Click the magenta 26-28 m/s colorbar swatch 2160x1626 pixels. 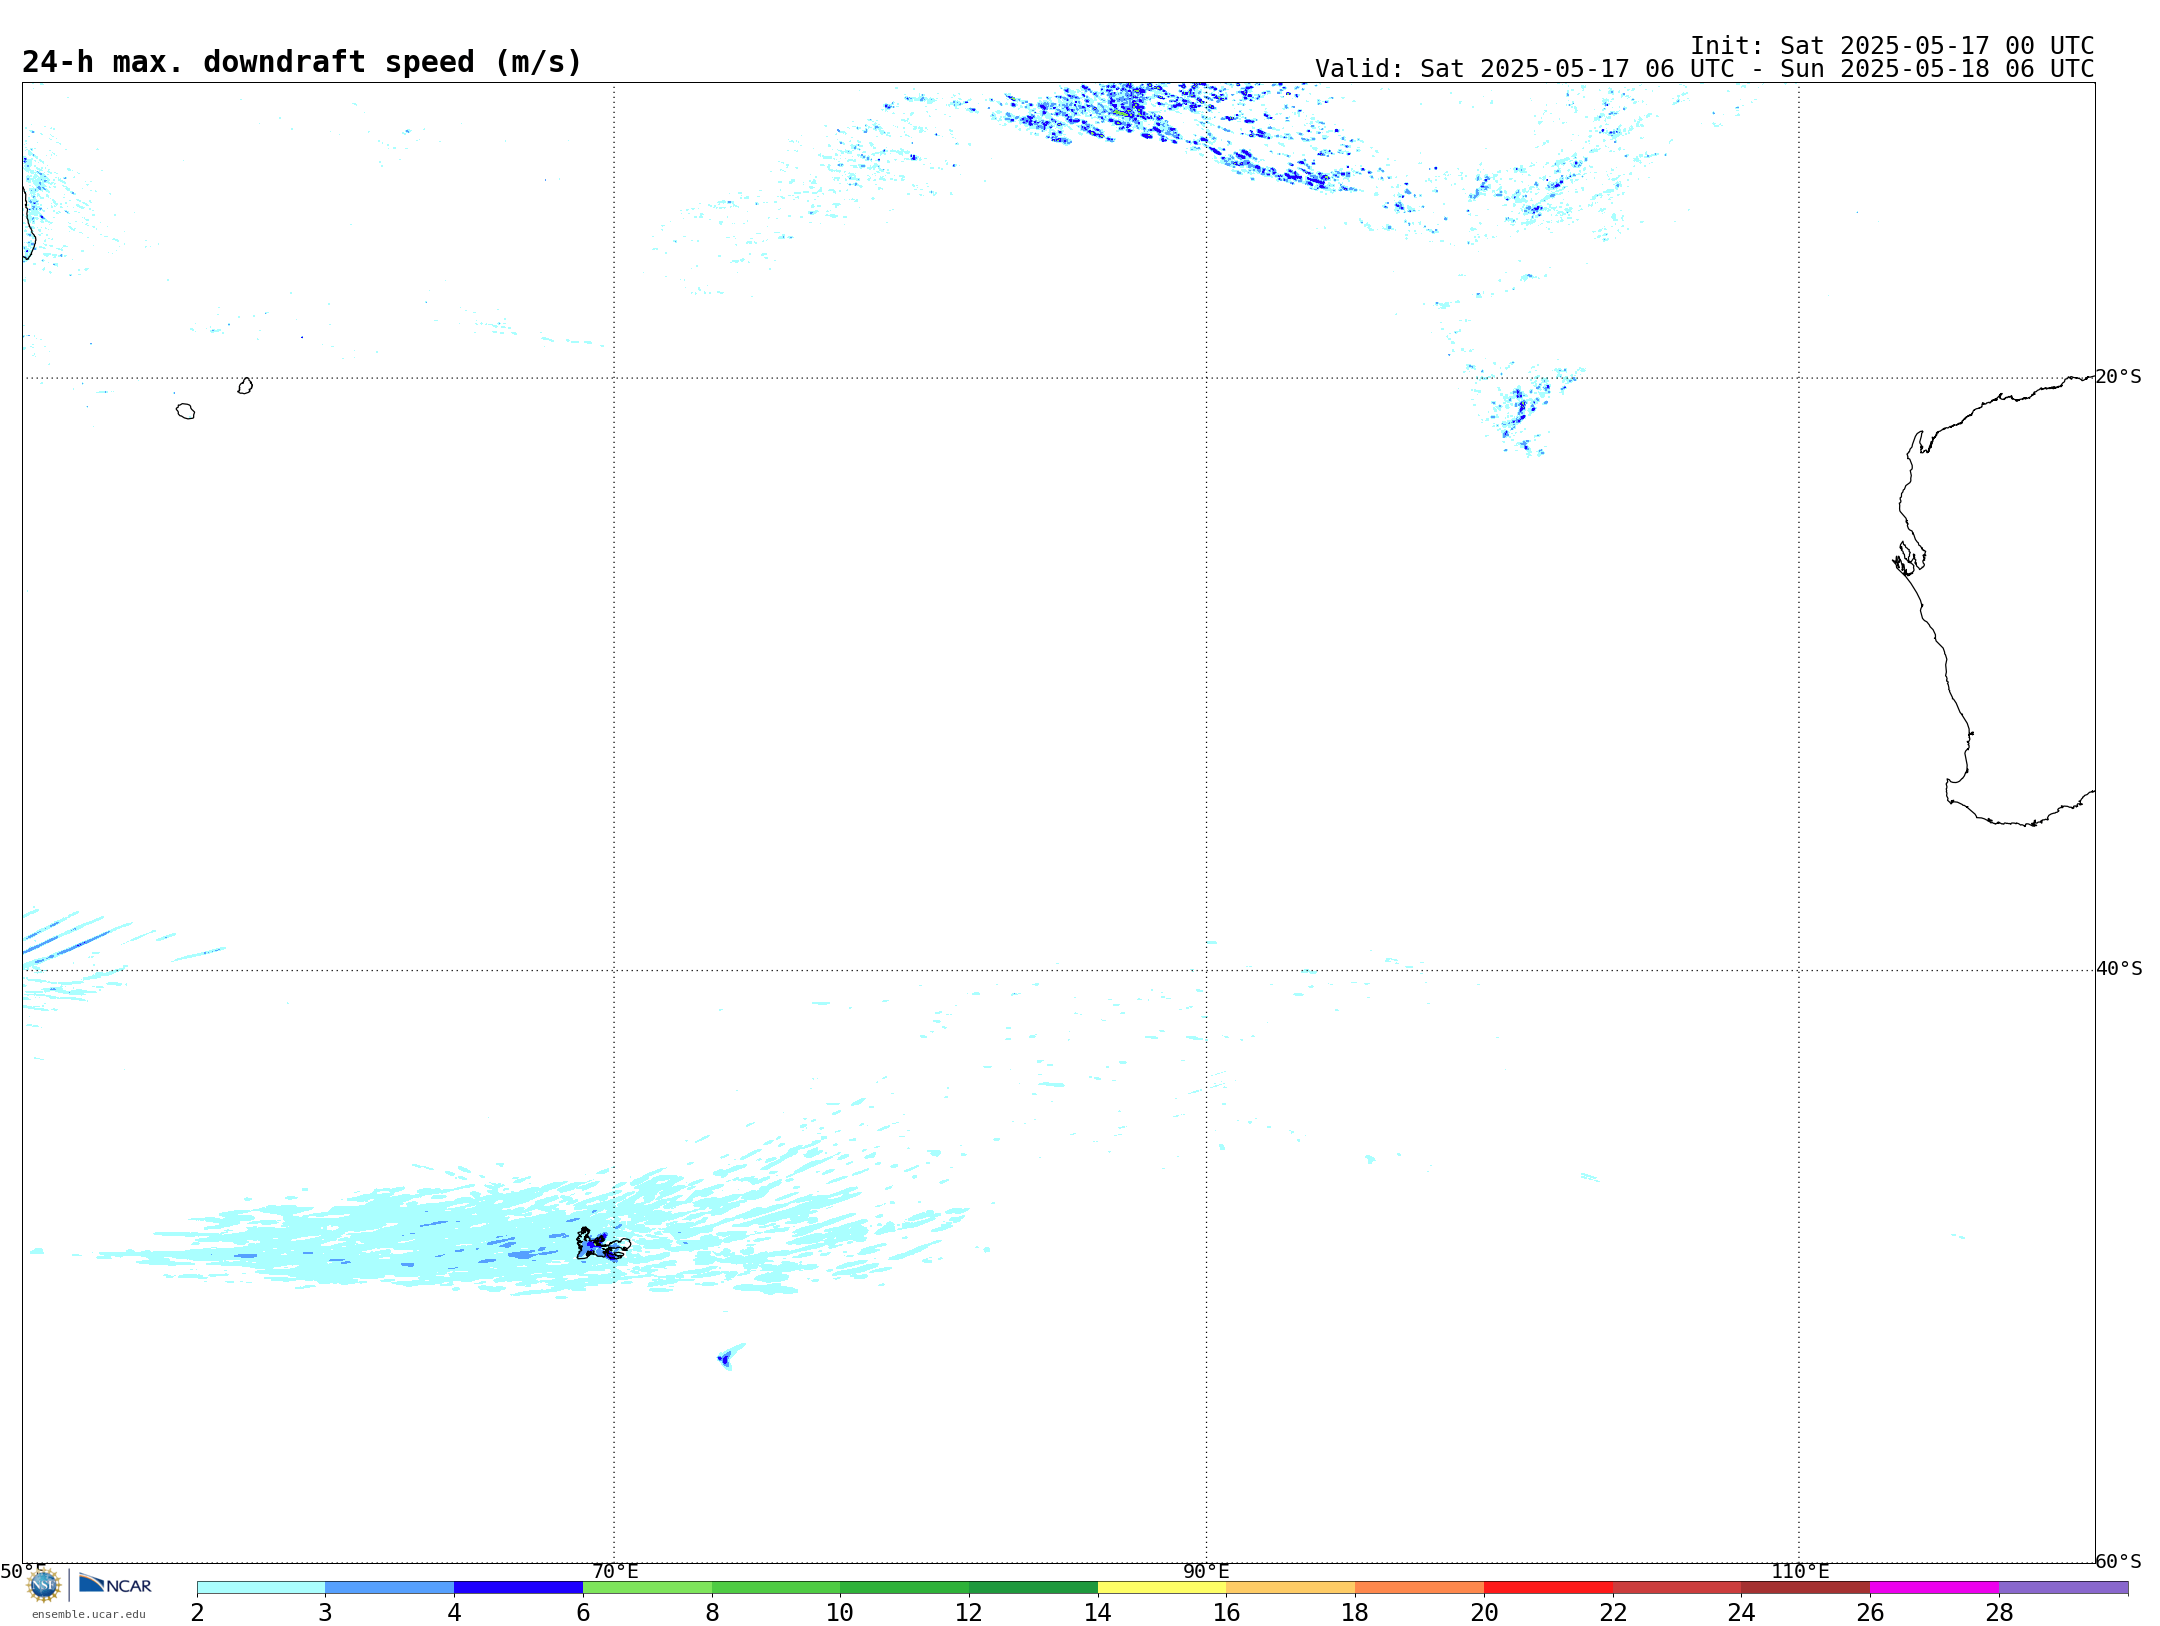click(x=1935, y=1588)
